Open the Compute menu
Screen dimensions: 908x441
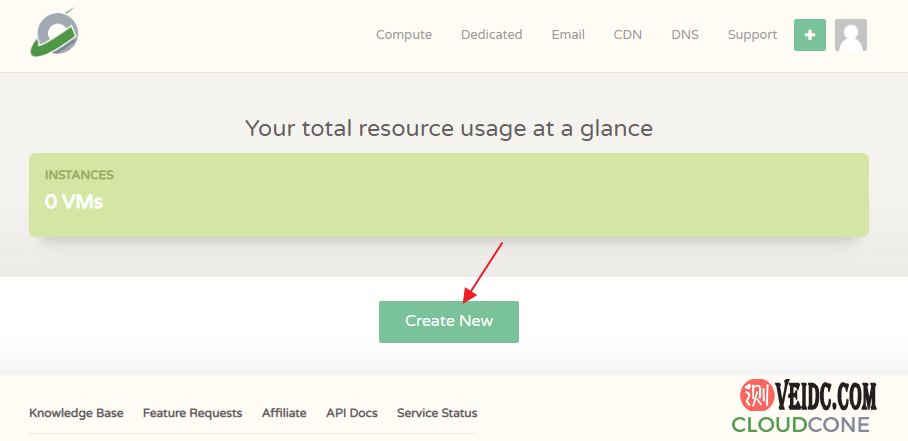coord(404,35)
